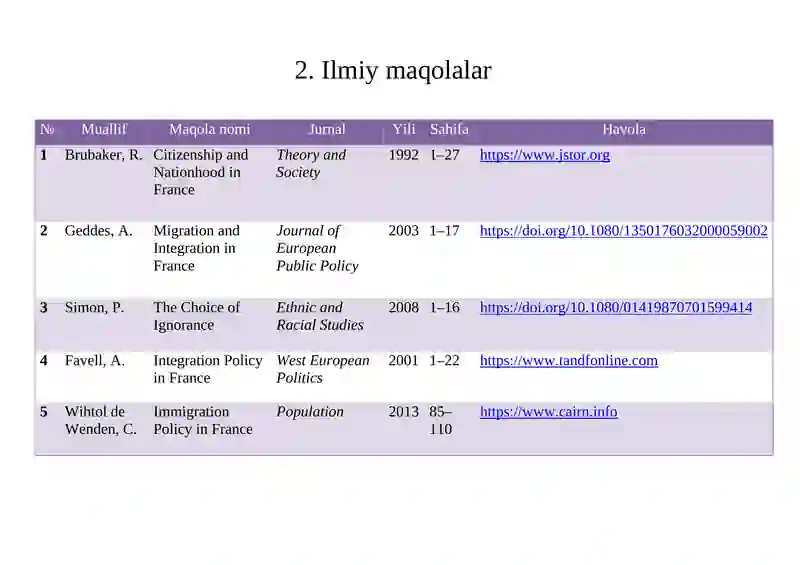Click the page range '1–27'
Screen dimensions: 800x565
444,155
